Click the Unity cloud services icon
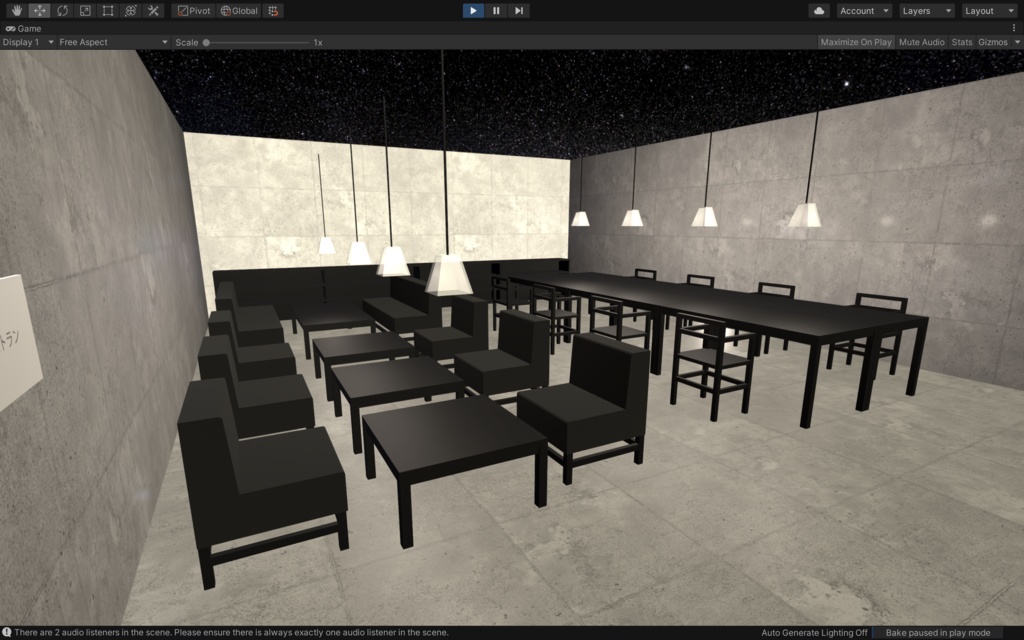Image resolution: width=1024 pixels, height=640 pixels. 818,10
